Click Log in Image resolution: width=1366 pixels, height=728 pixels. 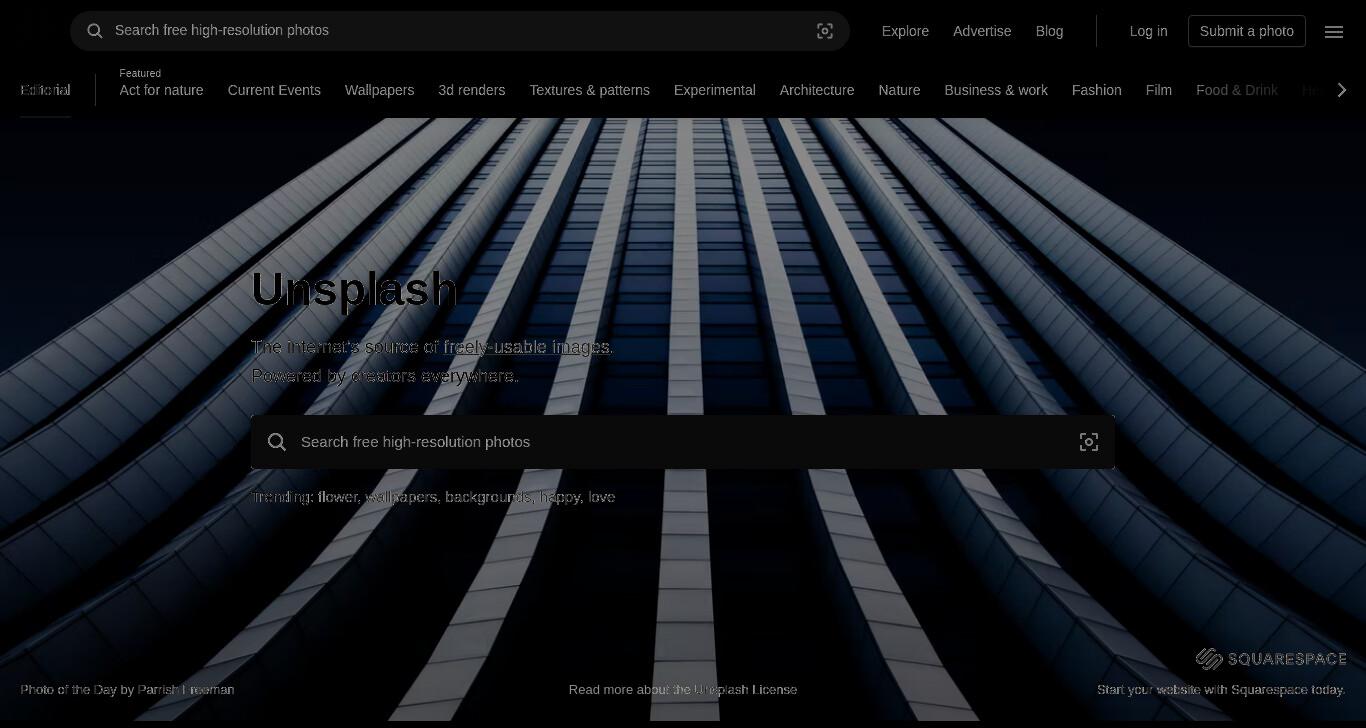point(1148,31)
